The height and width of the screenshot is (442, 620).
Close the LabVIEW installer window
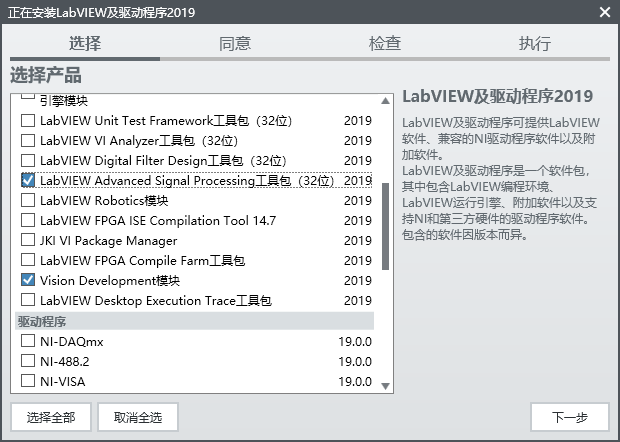click(x=605, y=12)
